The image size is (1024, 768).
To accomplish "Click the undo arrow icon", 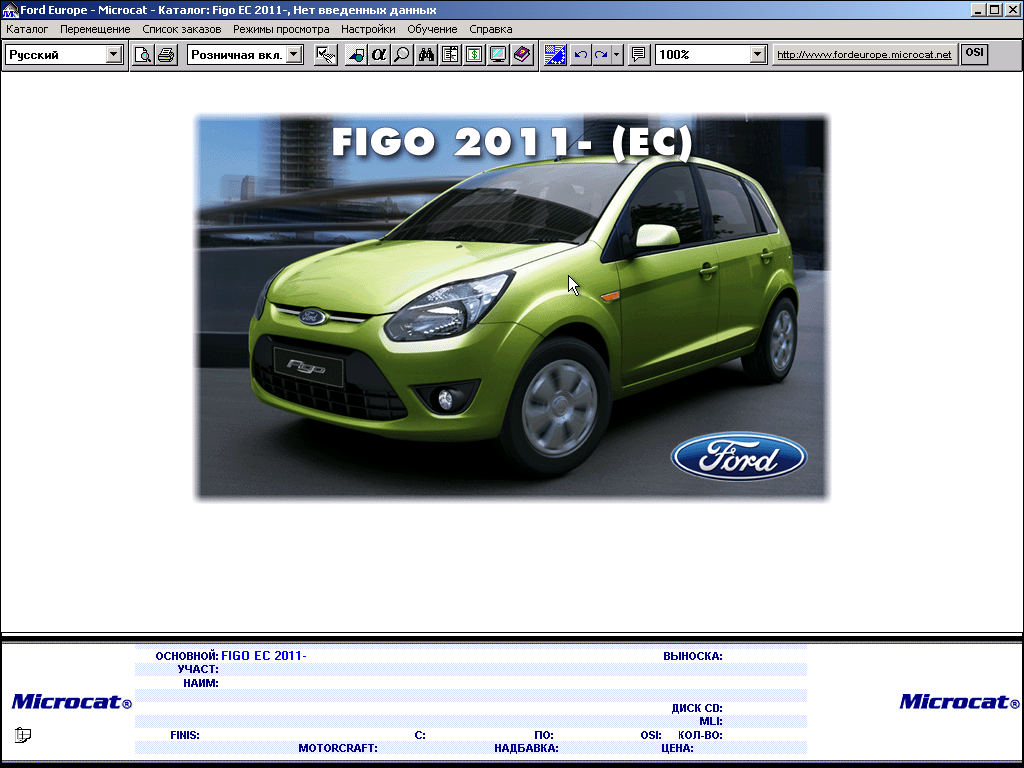I will coord(580,55).
